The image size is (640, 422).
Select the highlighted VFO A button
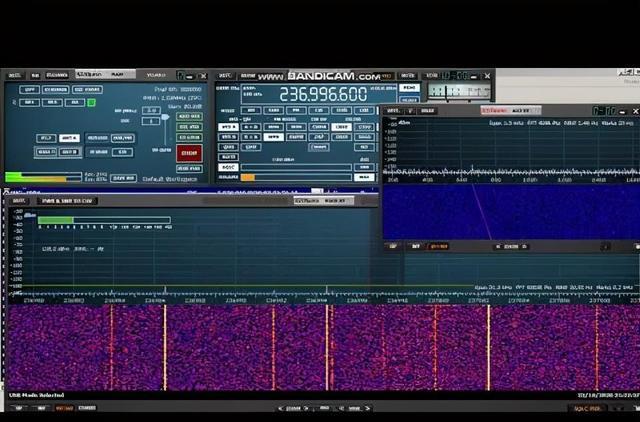(228, 127)
